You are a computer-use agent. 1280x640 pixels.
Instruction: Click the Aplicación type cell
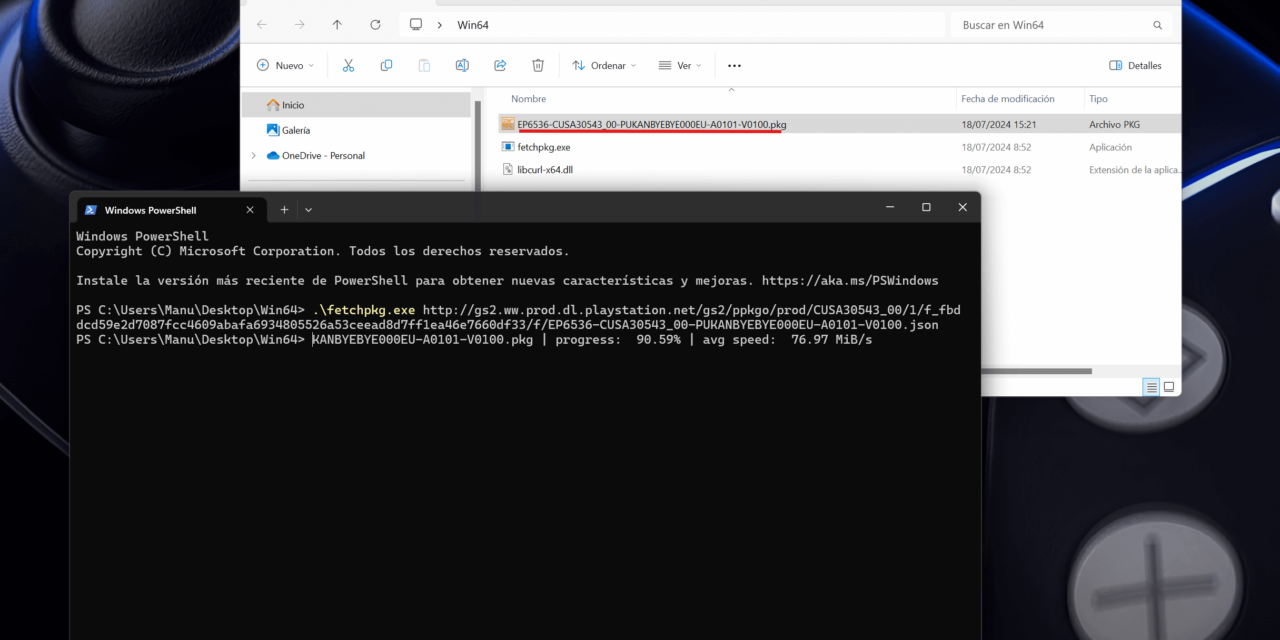(1110, 147)
